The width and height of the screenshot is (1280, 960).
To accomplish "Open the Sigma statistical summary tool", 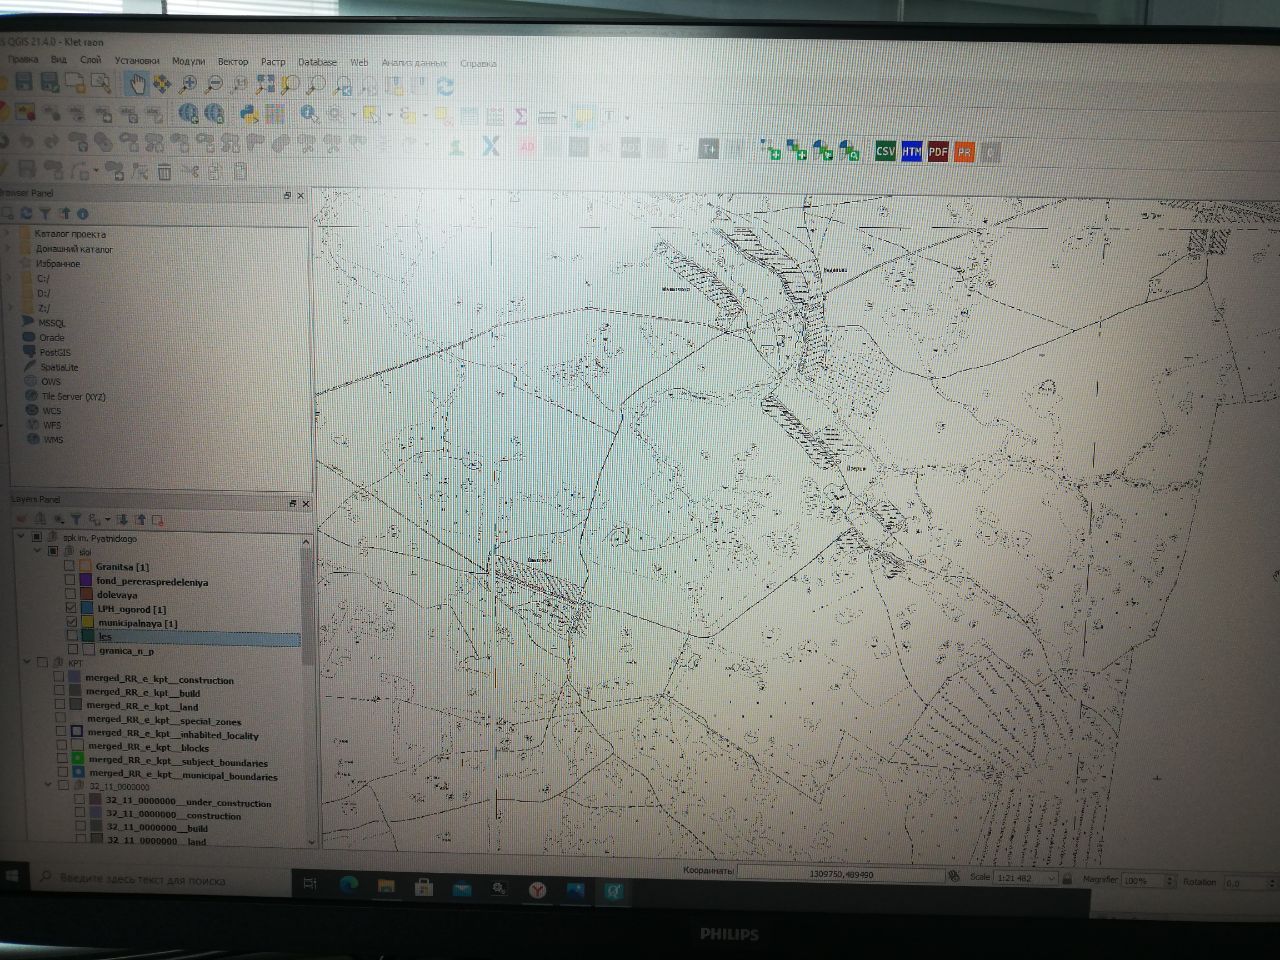I will [x=520, y=116].
